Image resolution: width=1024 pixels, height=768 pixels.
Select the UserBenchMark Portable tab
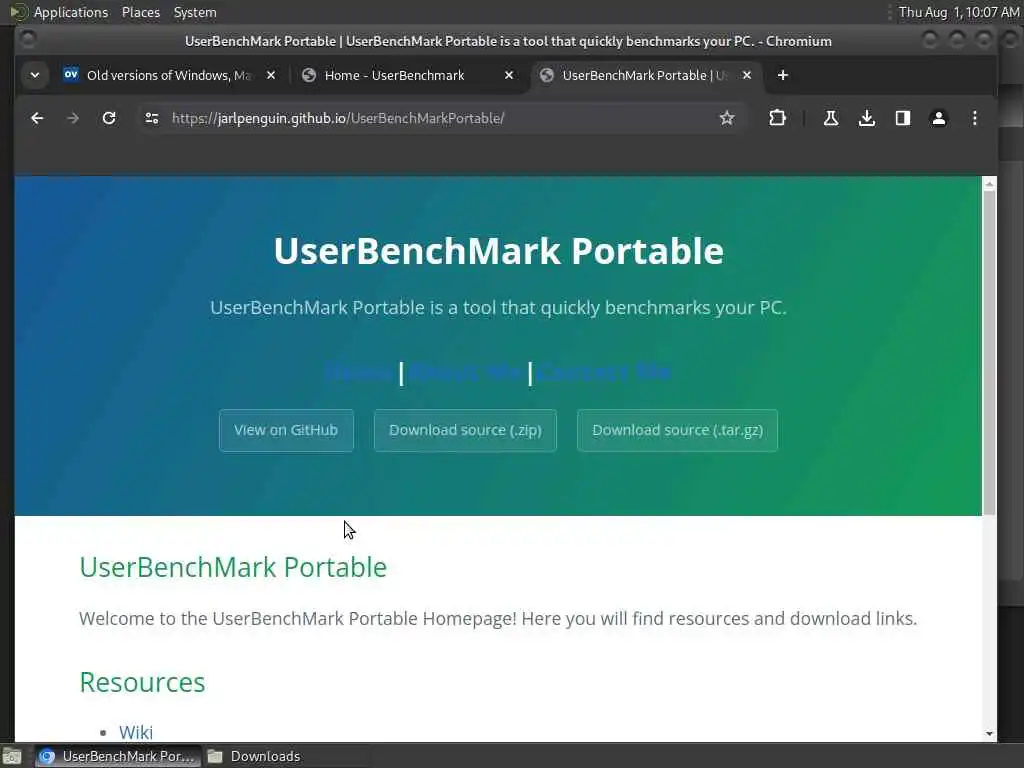coord(647,75)
